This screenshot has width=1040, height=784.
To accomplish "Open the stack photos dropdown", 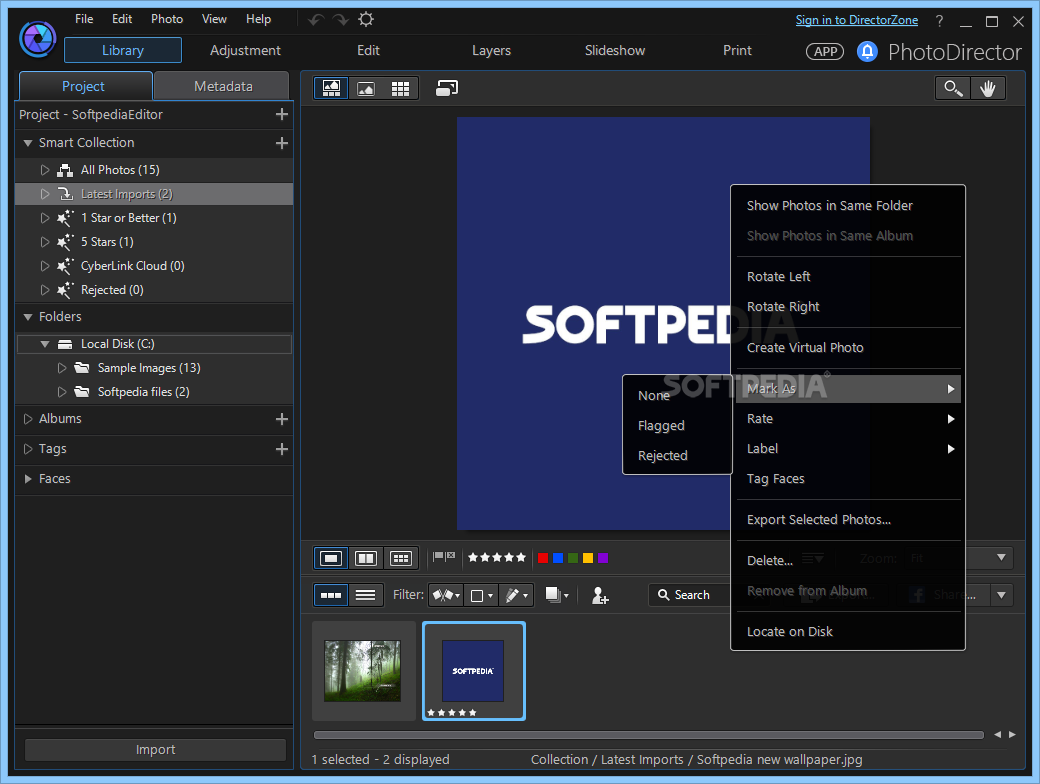I will tap(556, 595).
